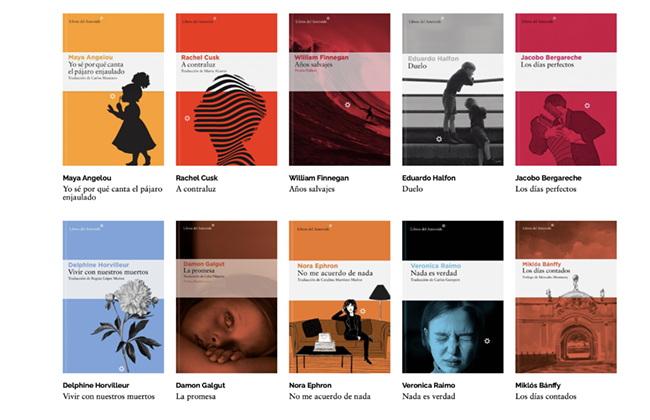Click Eduardo Halfon author name below cover
Screen dimensions: 650x420
coord(429,178)
